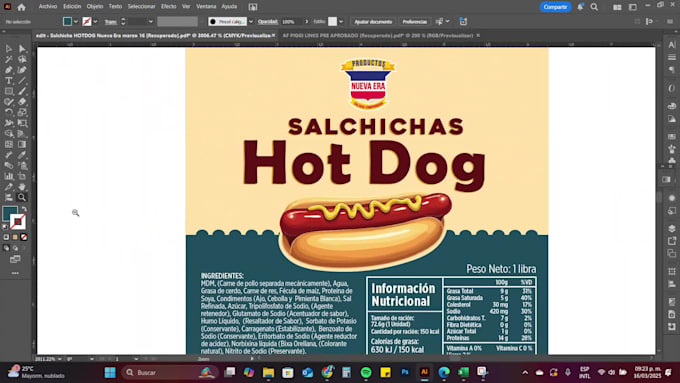Change the screen mode button

click(x=15, y=259)
